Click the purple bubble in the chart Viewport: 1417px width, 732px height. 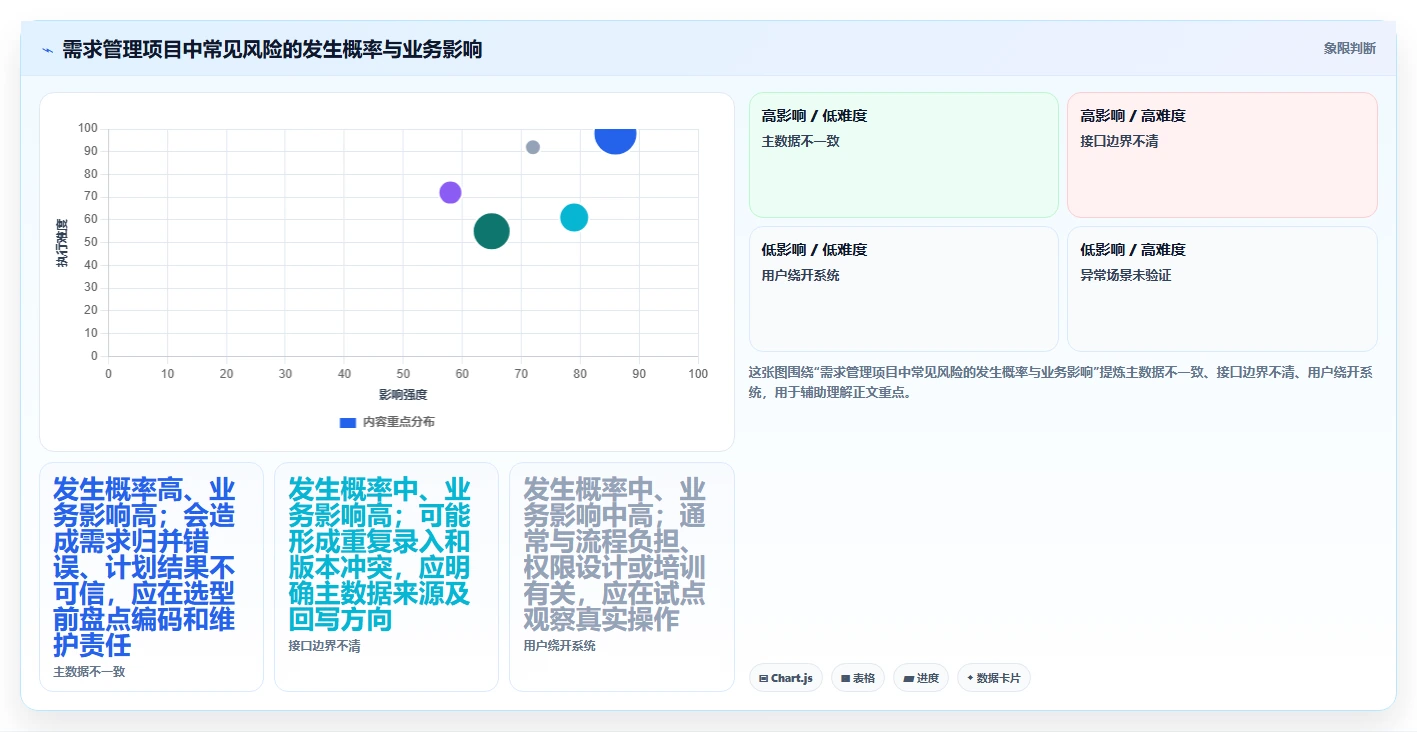point(450,193)
